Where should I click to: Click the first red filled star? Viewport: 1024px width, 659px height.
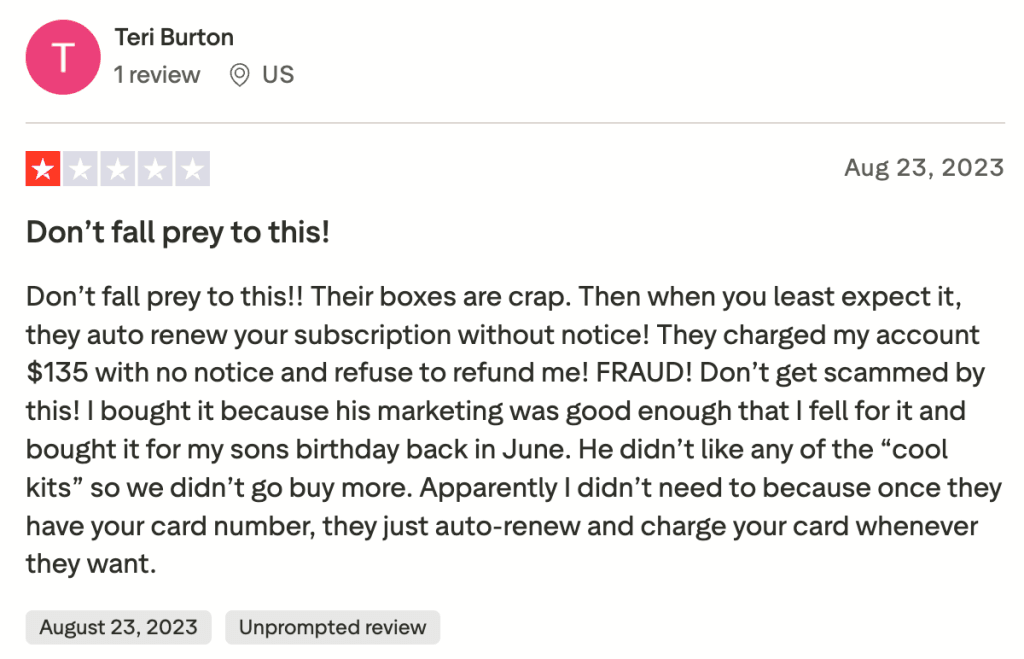click(43, 169)
